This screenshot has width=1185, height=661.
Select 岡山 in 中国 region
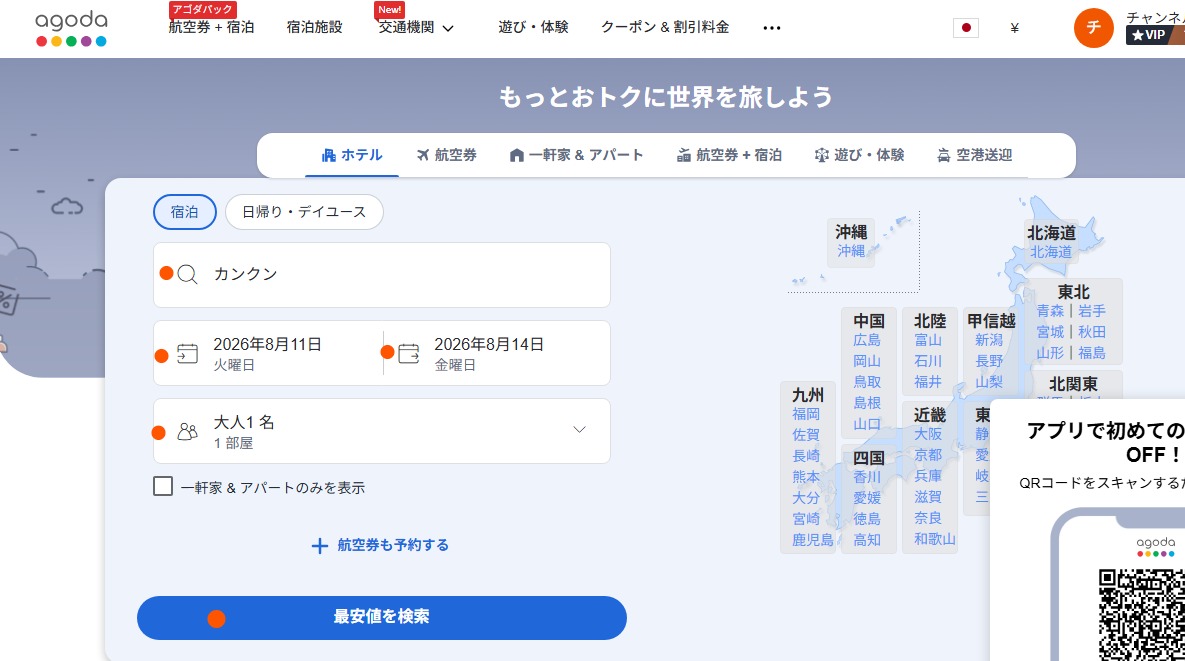(867, 361)
